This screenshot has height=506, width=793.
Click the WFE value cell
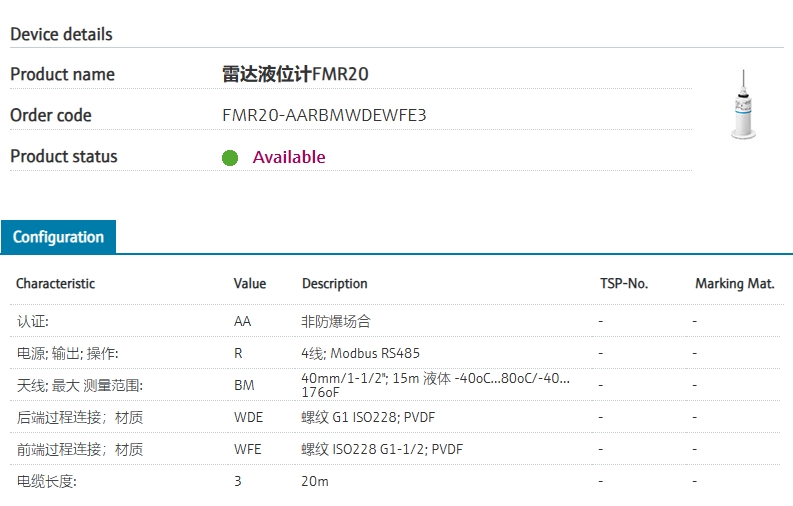click(x=248, y=449)
